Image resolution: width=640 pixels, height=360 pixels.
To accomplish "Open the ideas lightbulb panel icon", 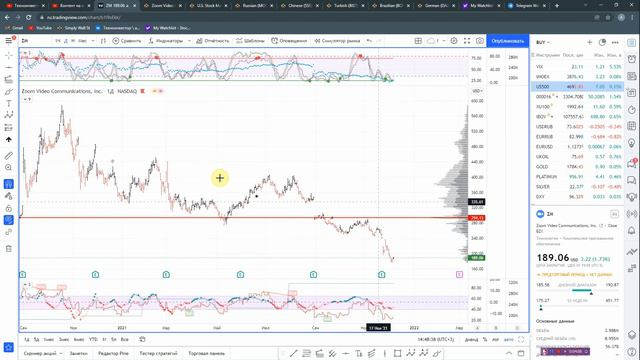I will 632,143.
